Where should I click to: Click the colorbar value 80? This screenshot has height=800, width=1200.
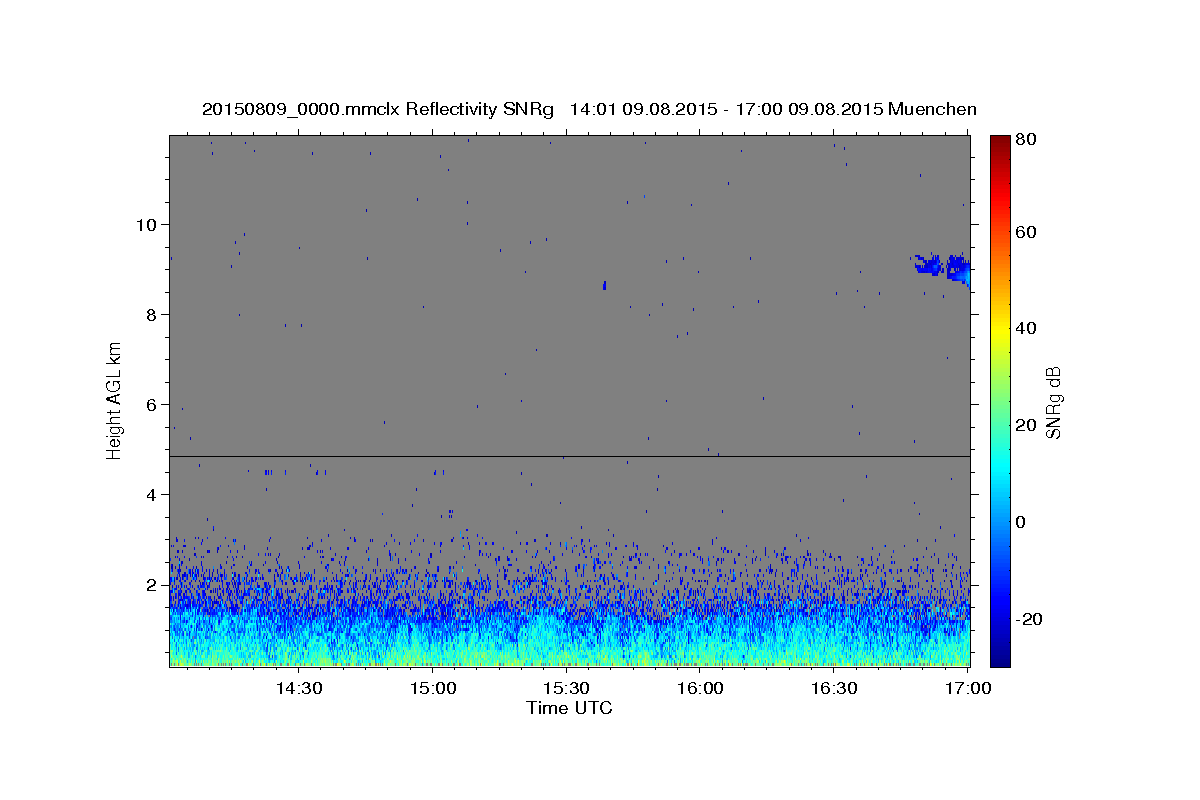click(x=1026, y=140)
